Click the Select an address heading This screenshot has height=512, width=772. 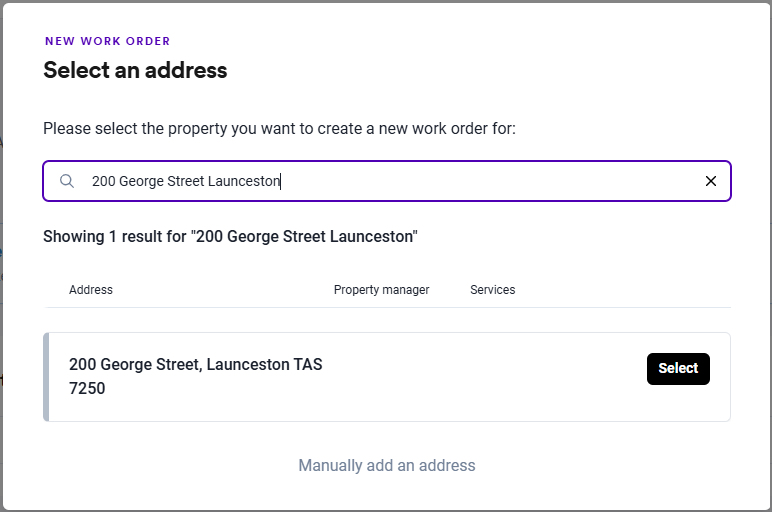tap(135, 70)
